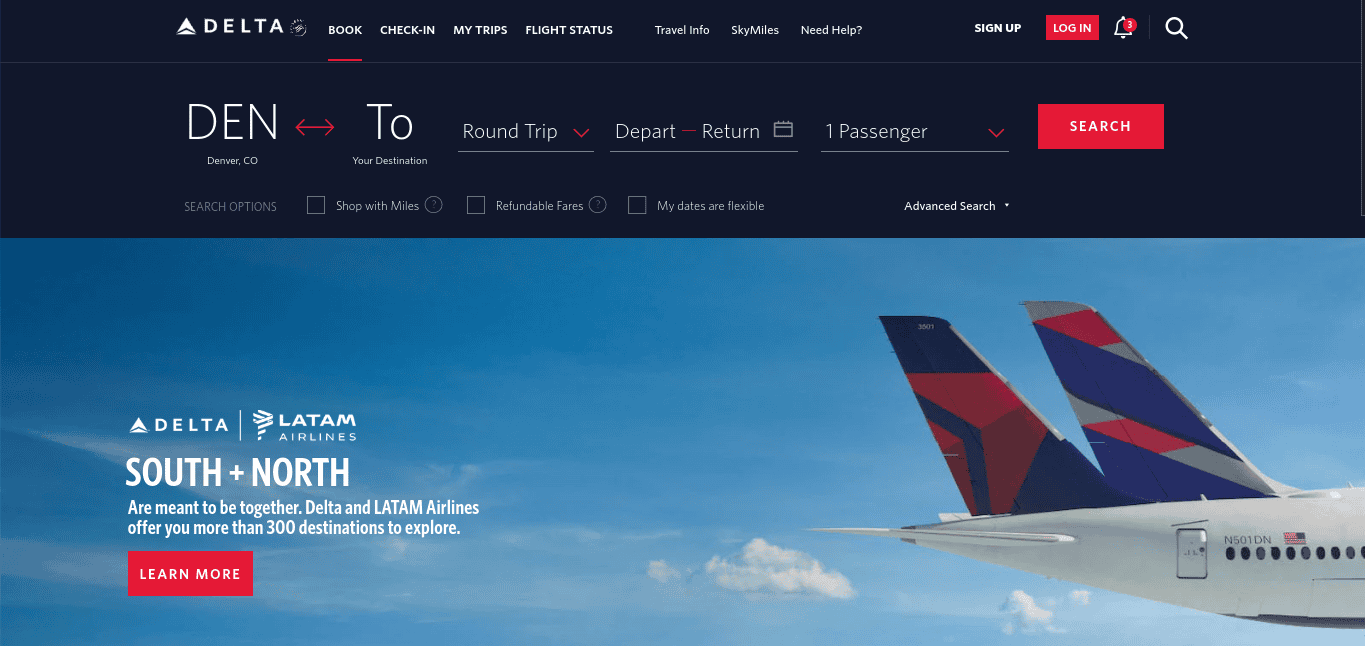Go to the Delta logo homepage
This screenshot has height=646, width=1365.
point(241,28)
